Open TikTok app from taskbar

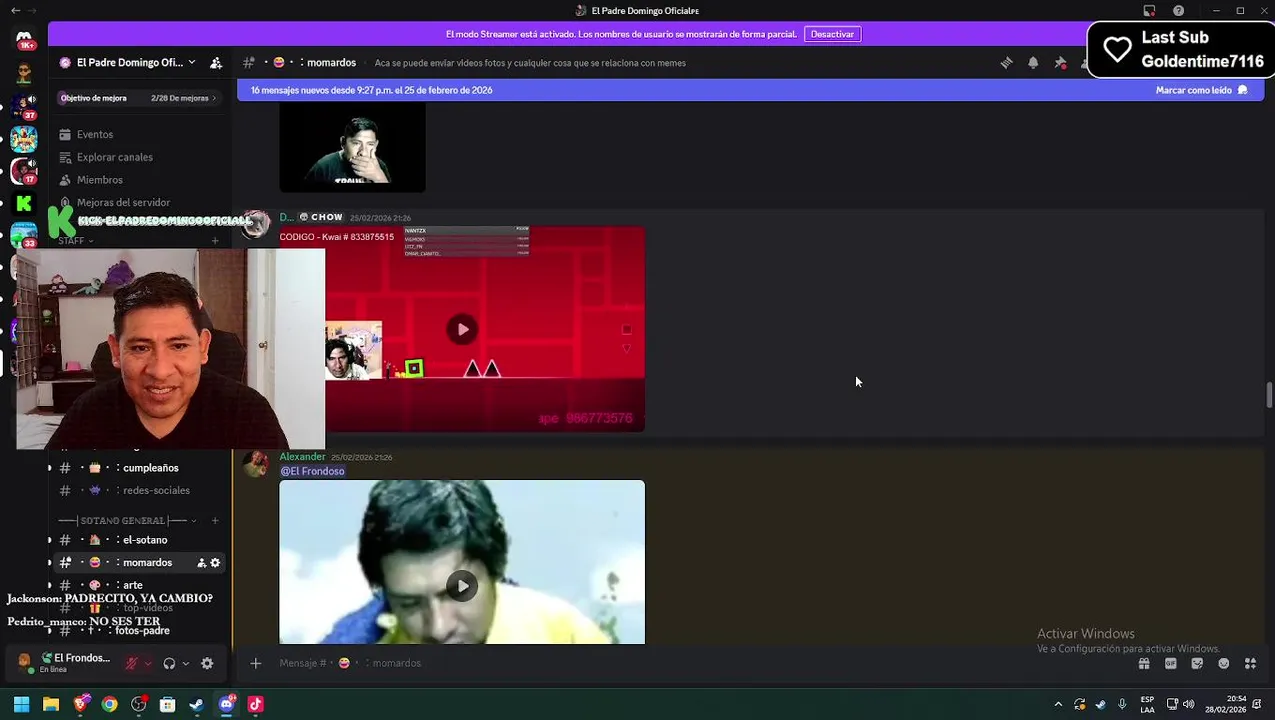tap(255, 704)
